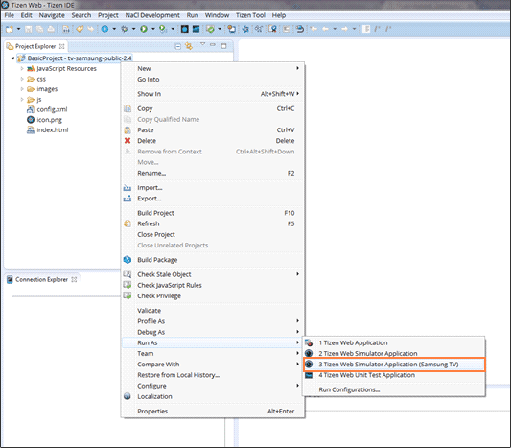Open the dropdown arrow next to New icon
Viewport: 511px width, 448px height.
coord(18,29)
